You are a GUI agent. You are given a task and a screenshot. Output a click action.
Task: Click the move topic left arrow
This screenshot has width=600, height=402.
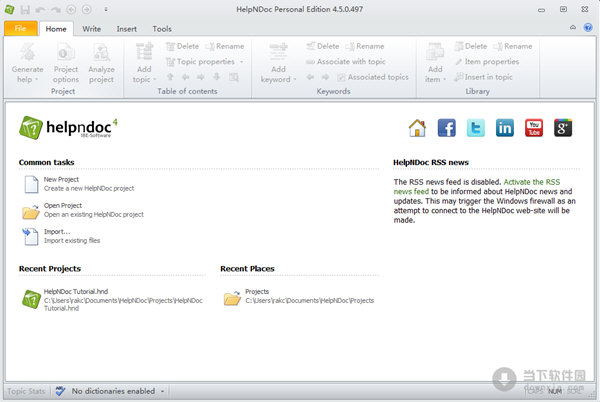186,77
